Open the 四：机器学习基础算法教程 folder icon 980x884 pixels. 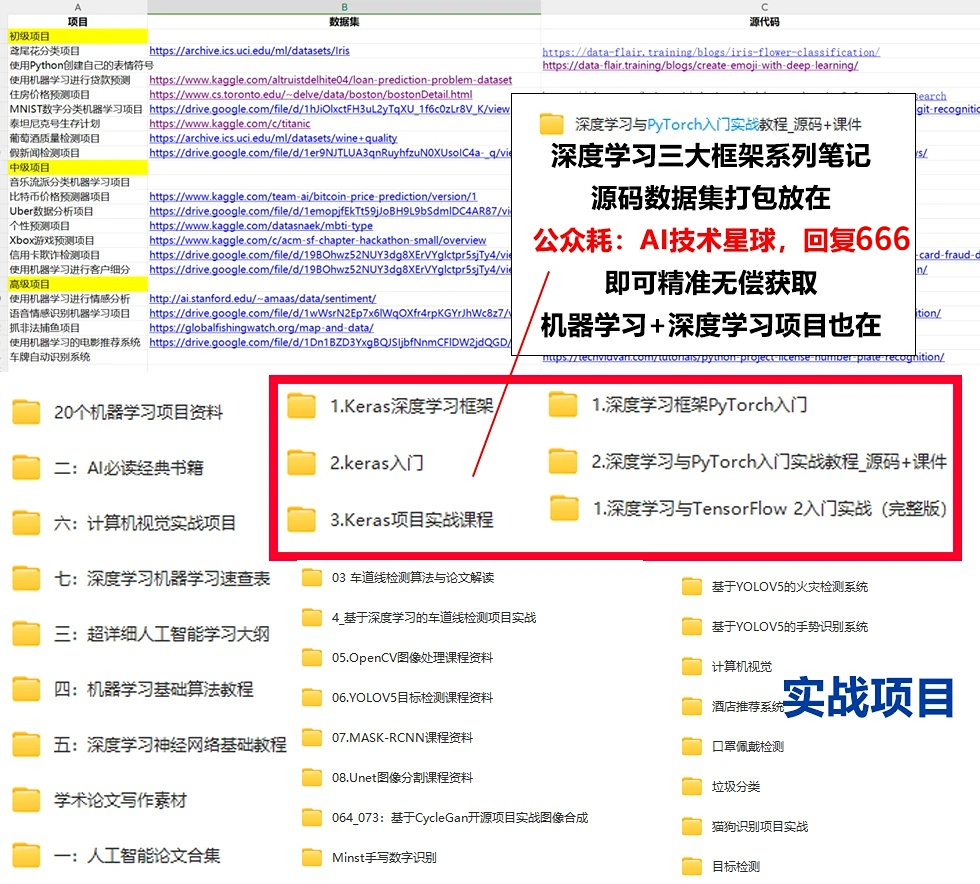coord(26,689)
